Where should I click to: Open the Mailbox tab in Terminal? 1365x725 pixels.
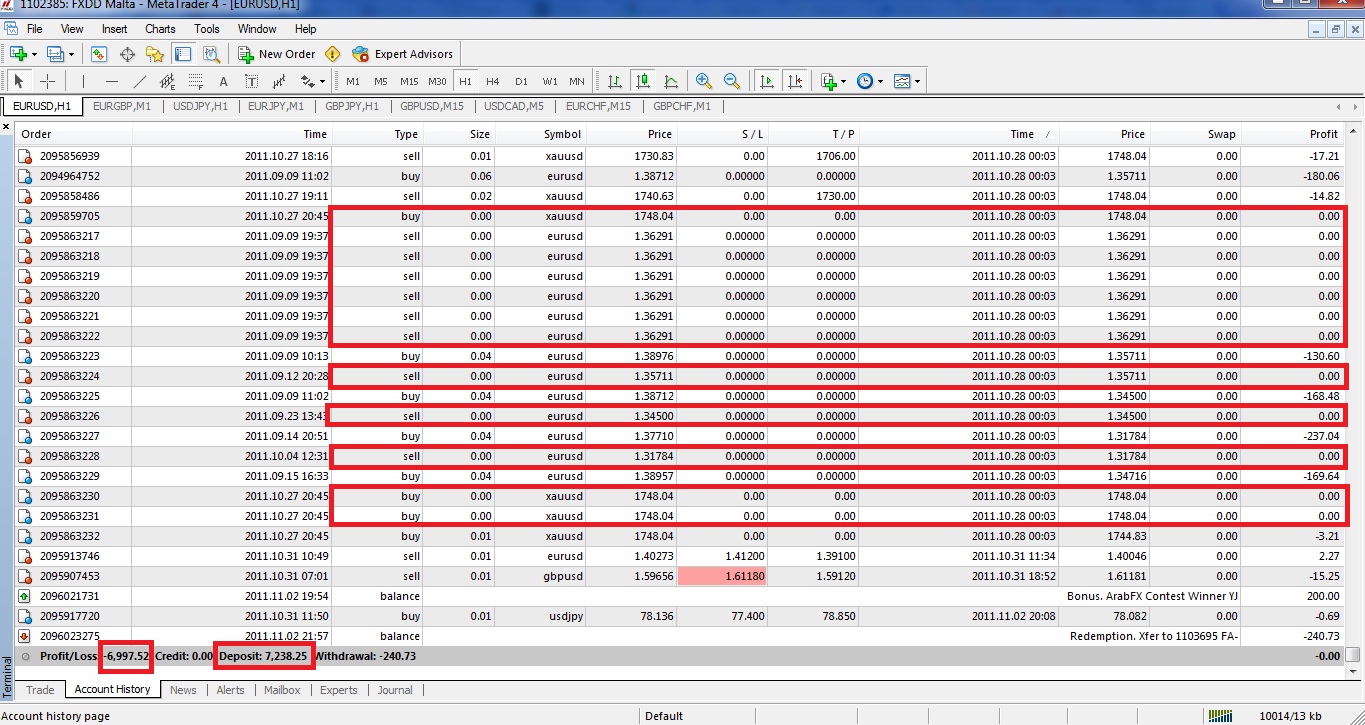283,690
